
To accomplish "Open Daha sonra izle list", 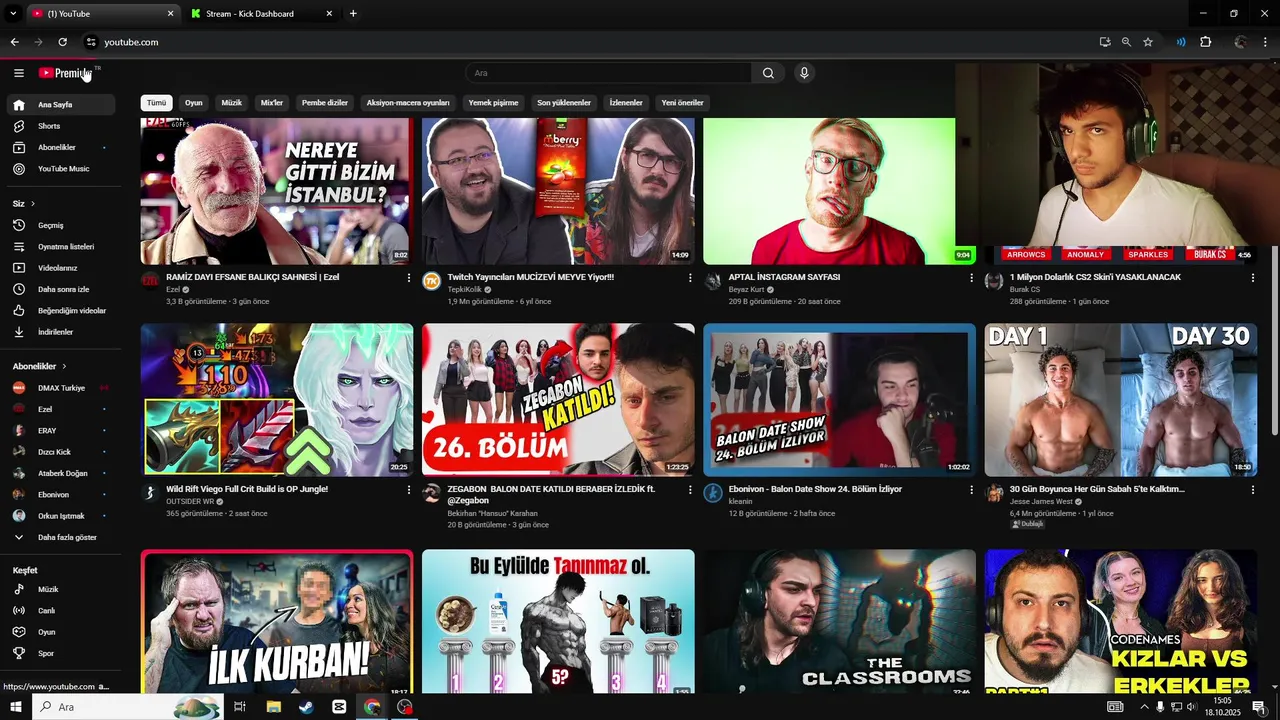I will click(60, 289).
